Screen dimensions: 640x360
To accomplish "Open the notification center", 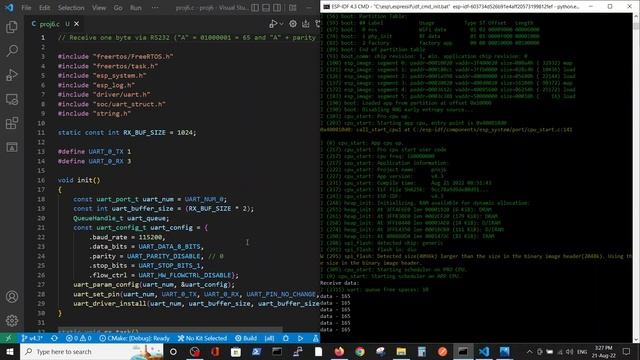I will pyautogui.click(x=627, y=352).
